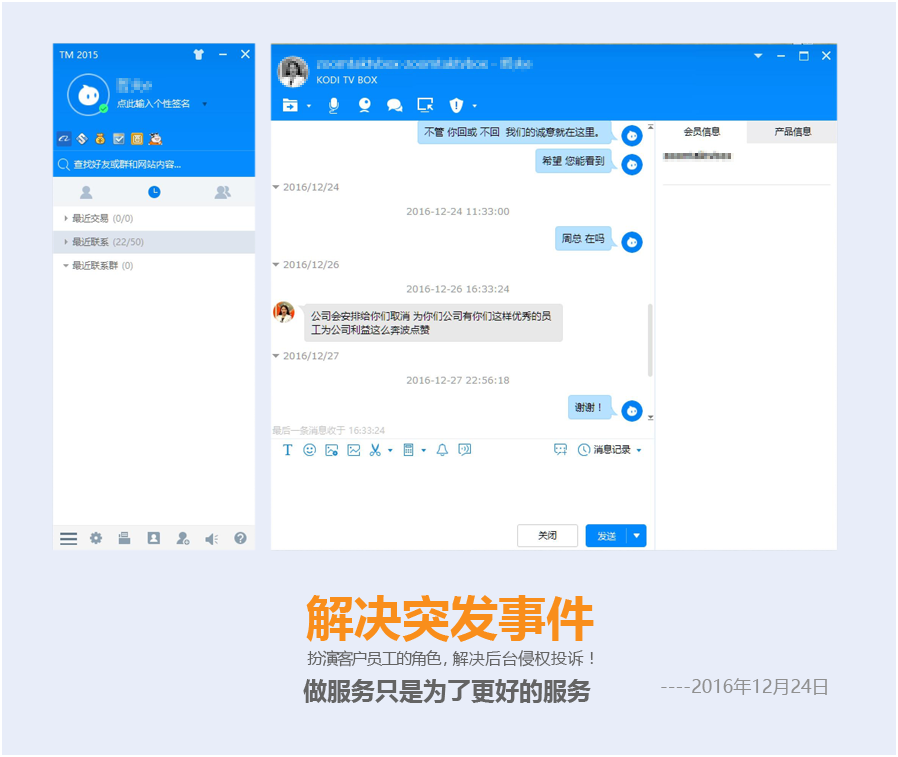The width and height of the screenshot is (898, 757).
Task: Open 消息记录 message history
Action: [x=604, y=450]
